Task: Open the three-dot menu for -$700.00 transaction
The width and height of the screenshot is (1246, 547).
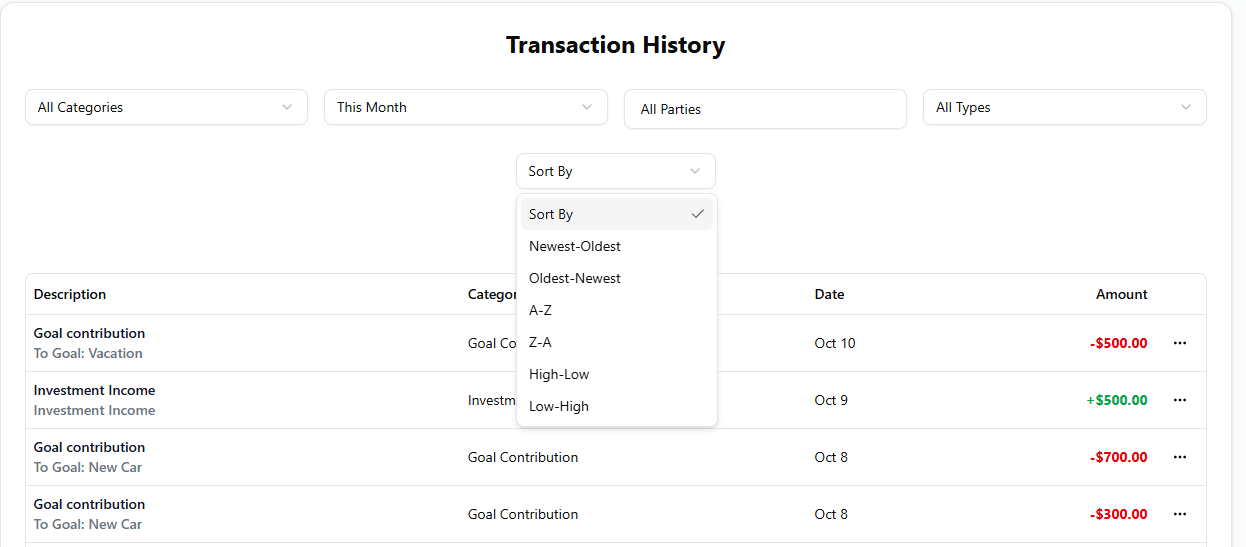Action: 1180,457
